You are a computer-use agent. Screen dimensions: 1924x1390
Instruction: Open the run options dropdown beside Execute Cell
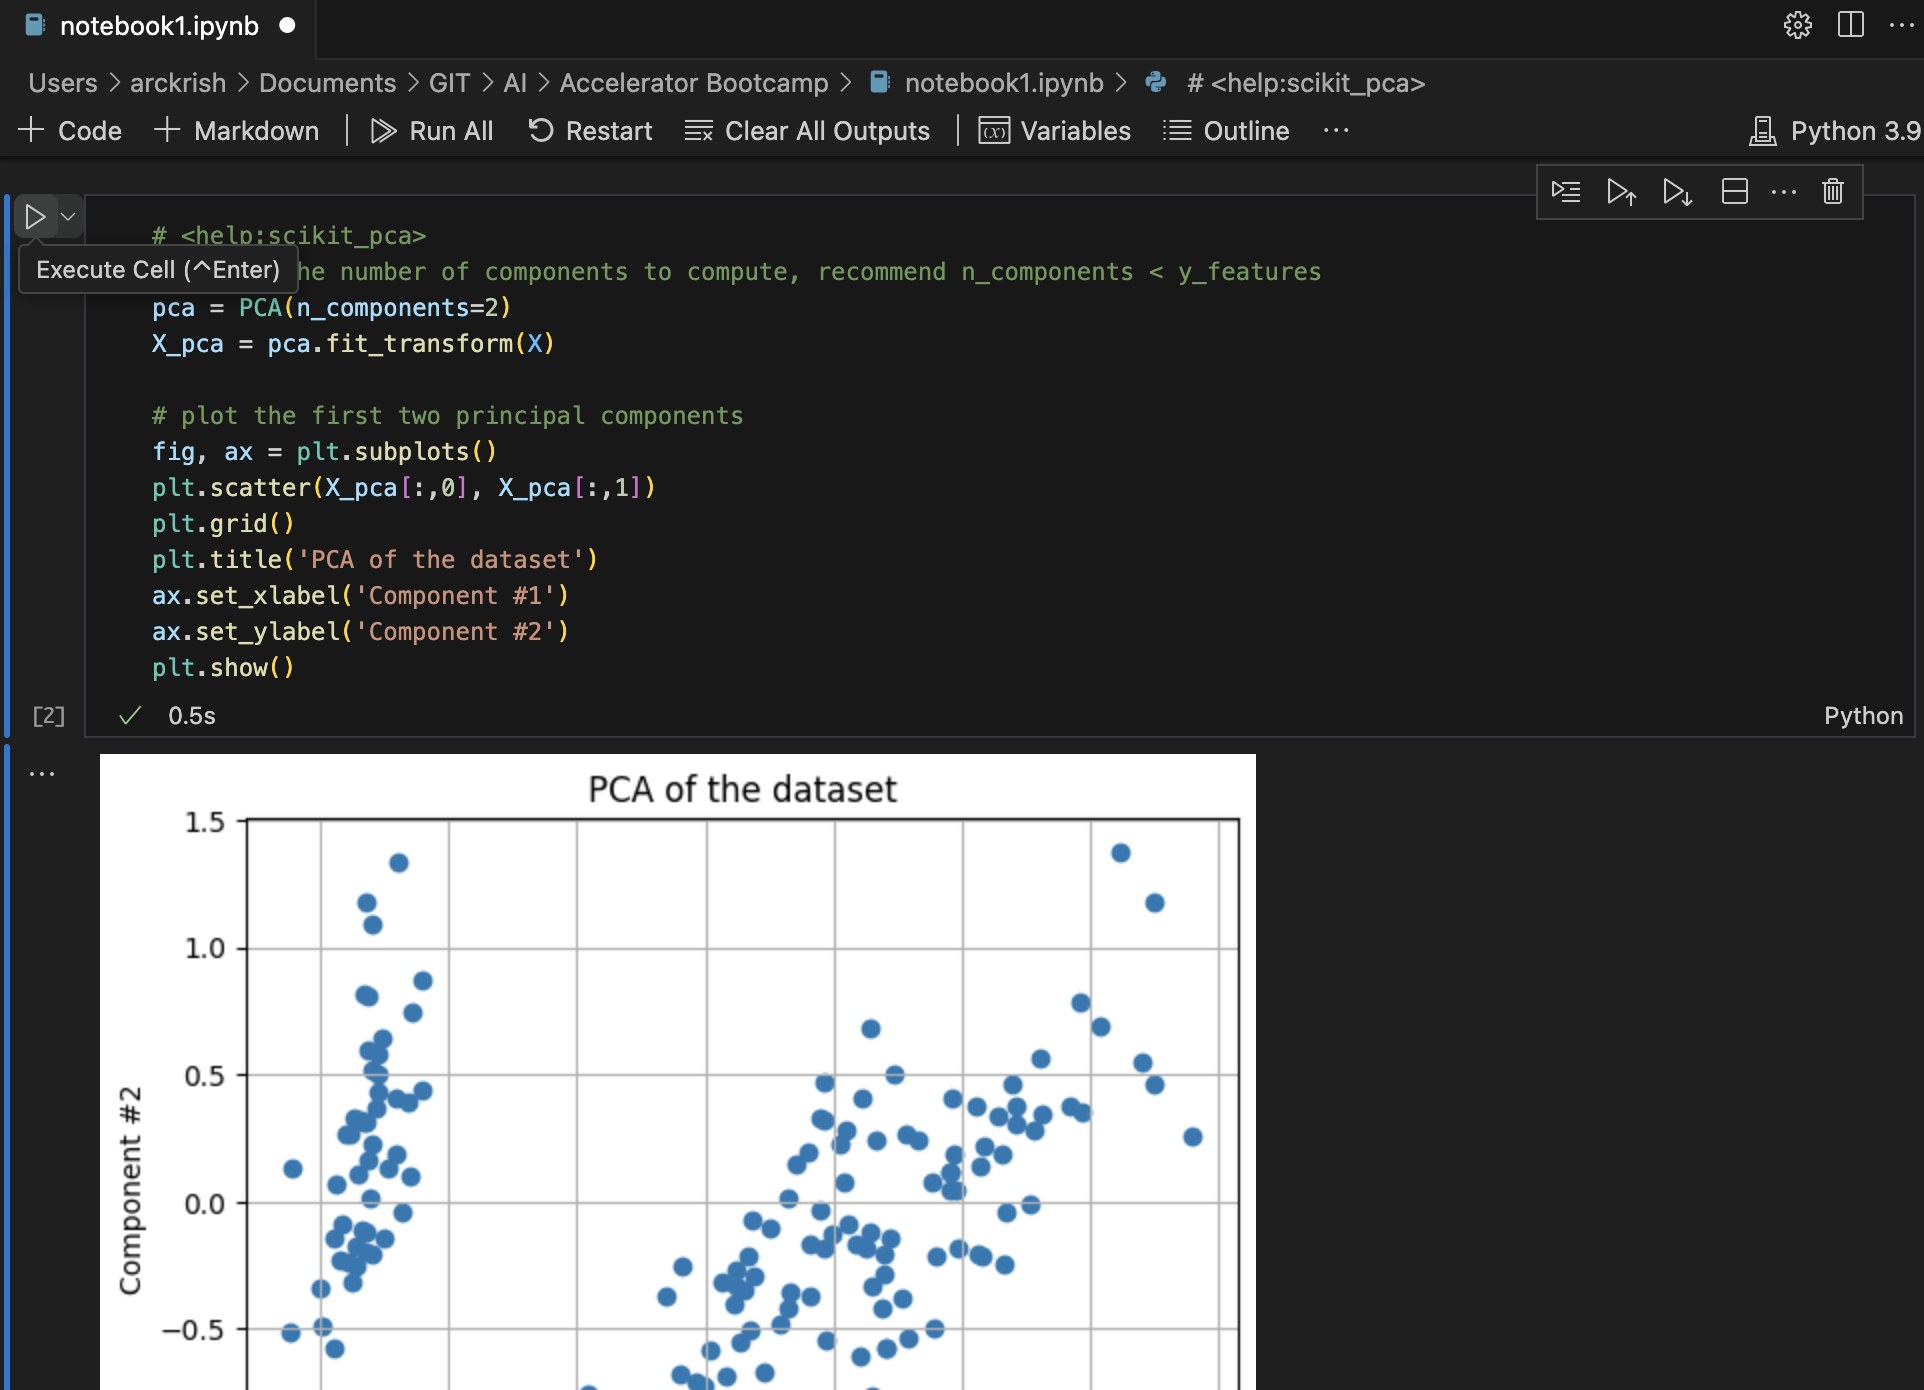[68, 217]
